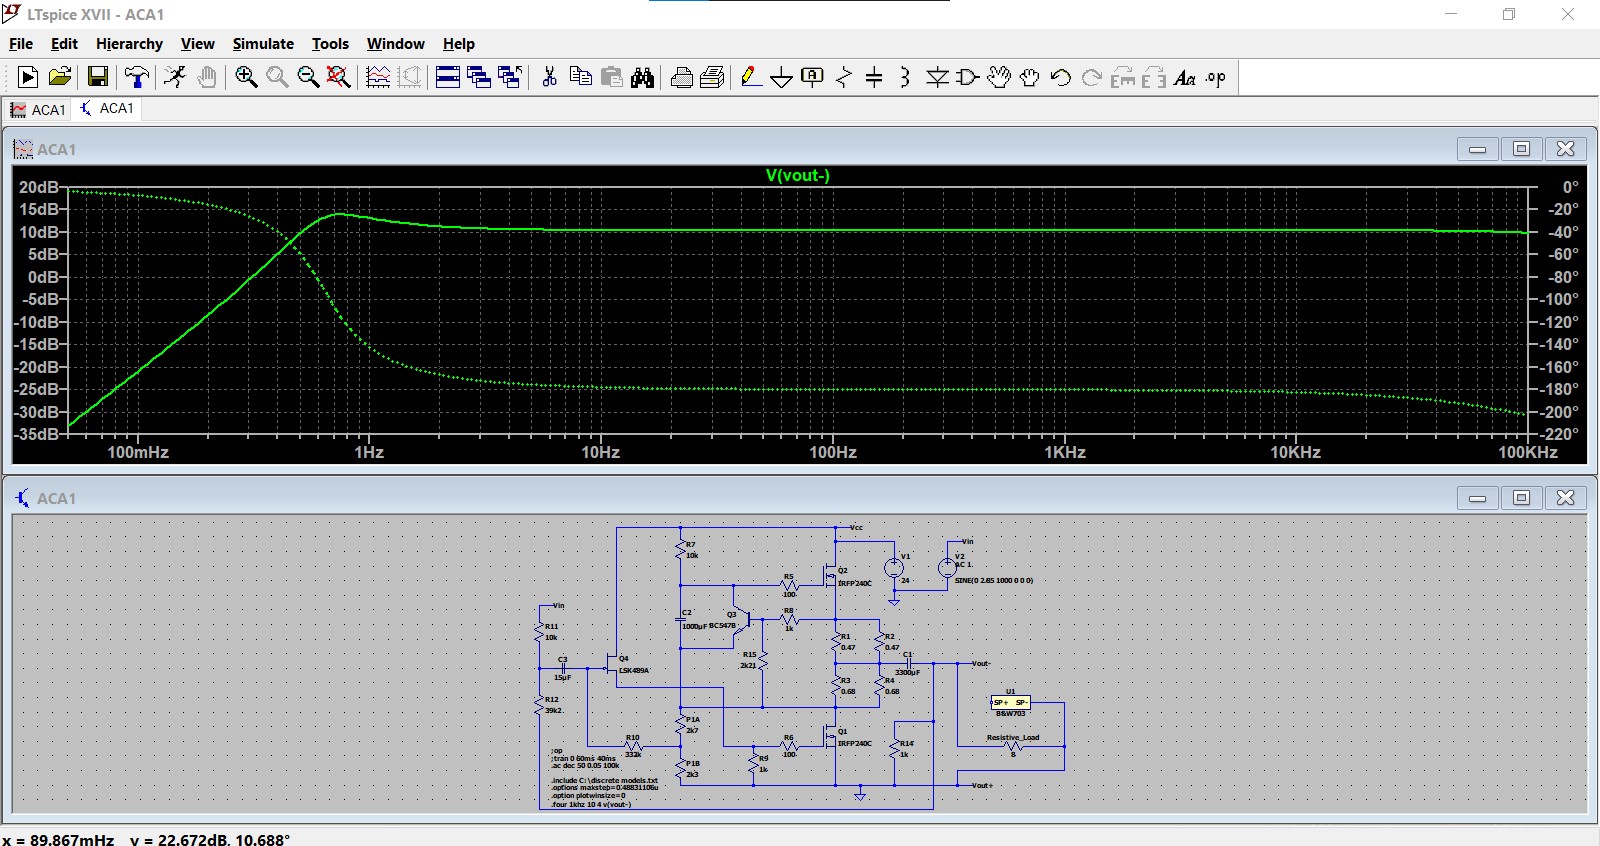The height and width of the screenshot is (846, 1600).
Task: Click the C1 3300µF capacitor
Action: (909, 662)
